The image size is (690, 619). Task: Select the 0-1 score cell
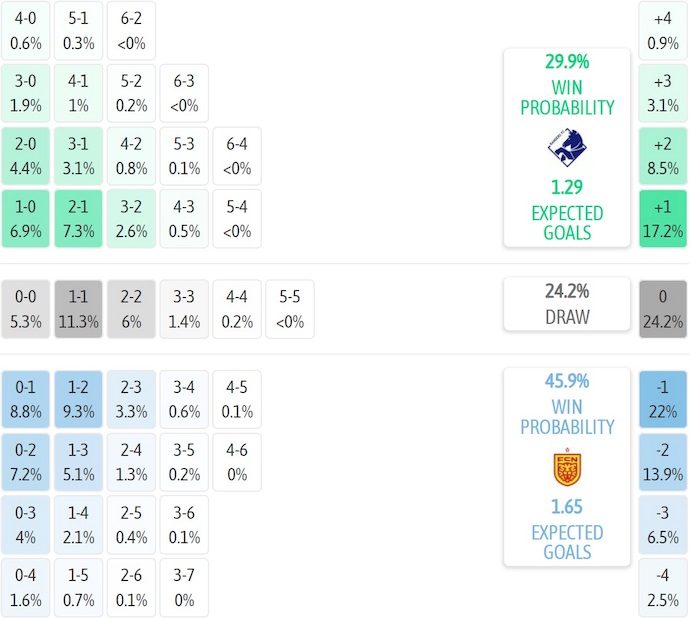coord(26,399)
